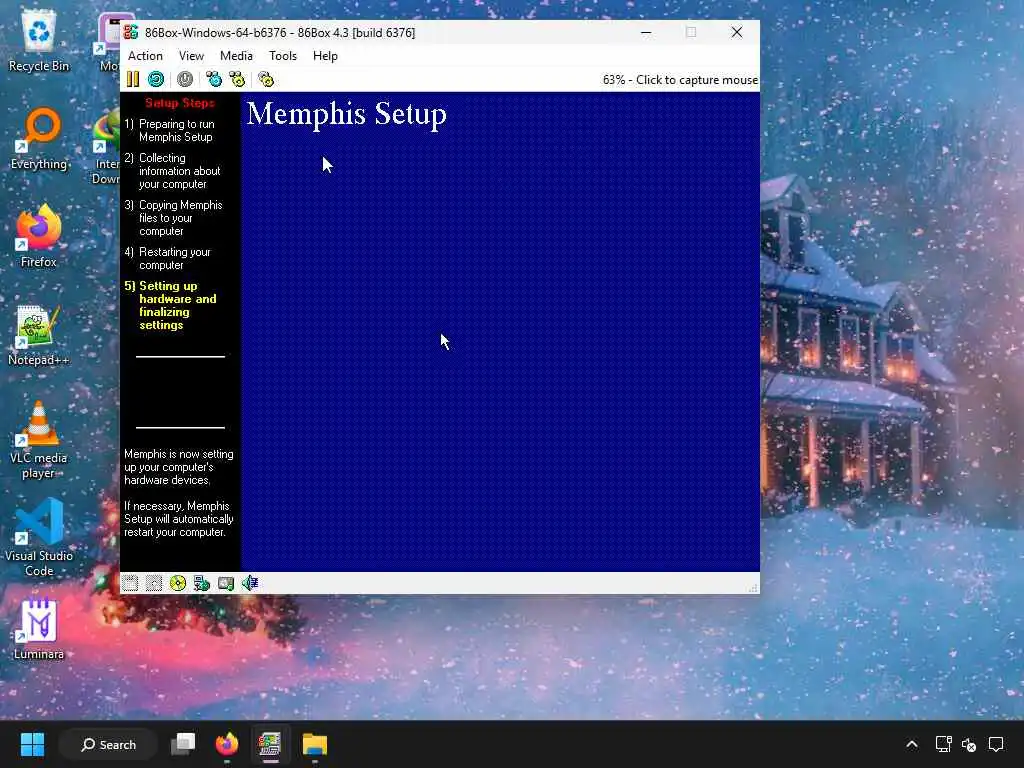Minimize the 86Box window

[x=646, y=32]
